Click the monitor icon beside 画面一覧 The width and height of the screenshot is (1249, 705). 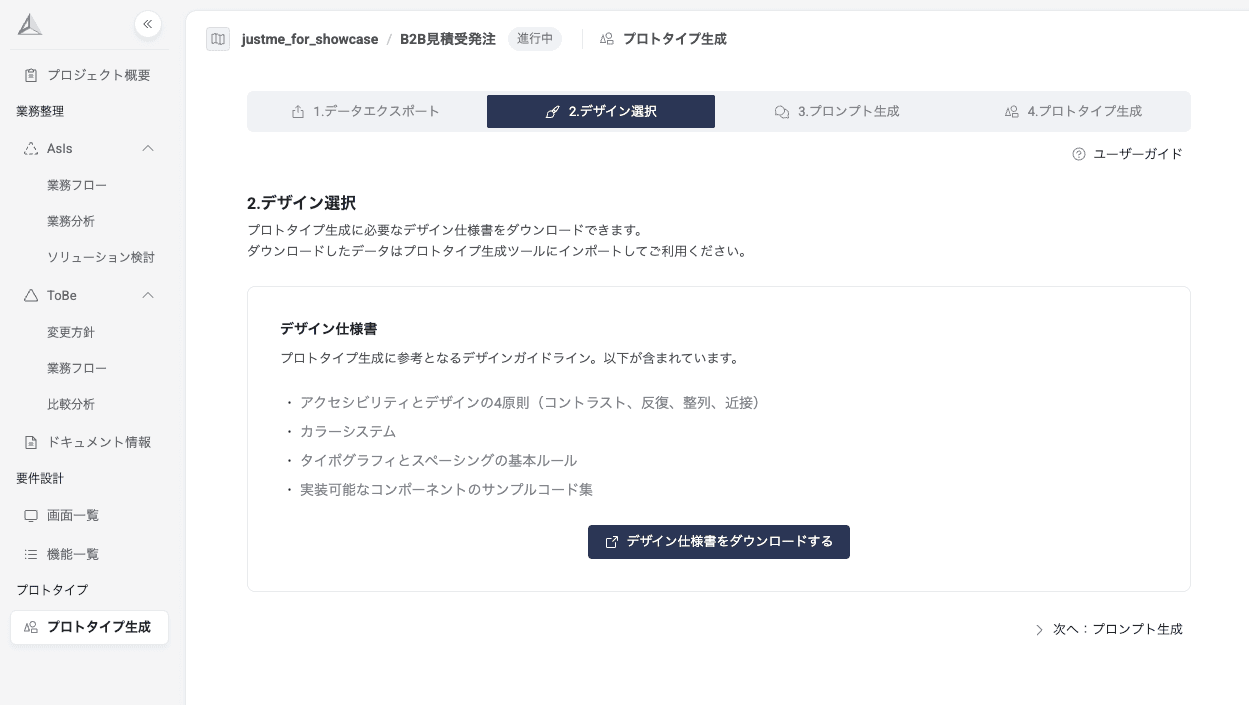tap(31, 515)
